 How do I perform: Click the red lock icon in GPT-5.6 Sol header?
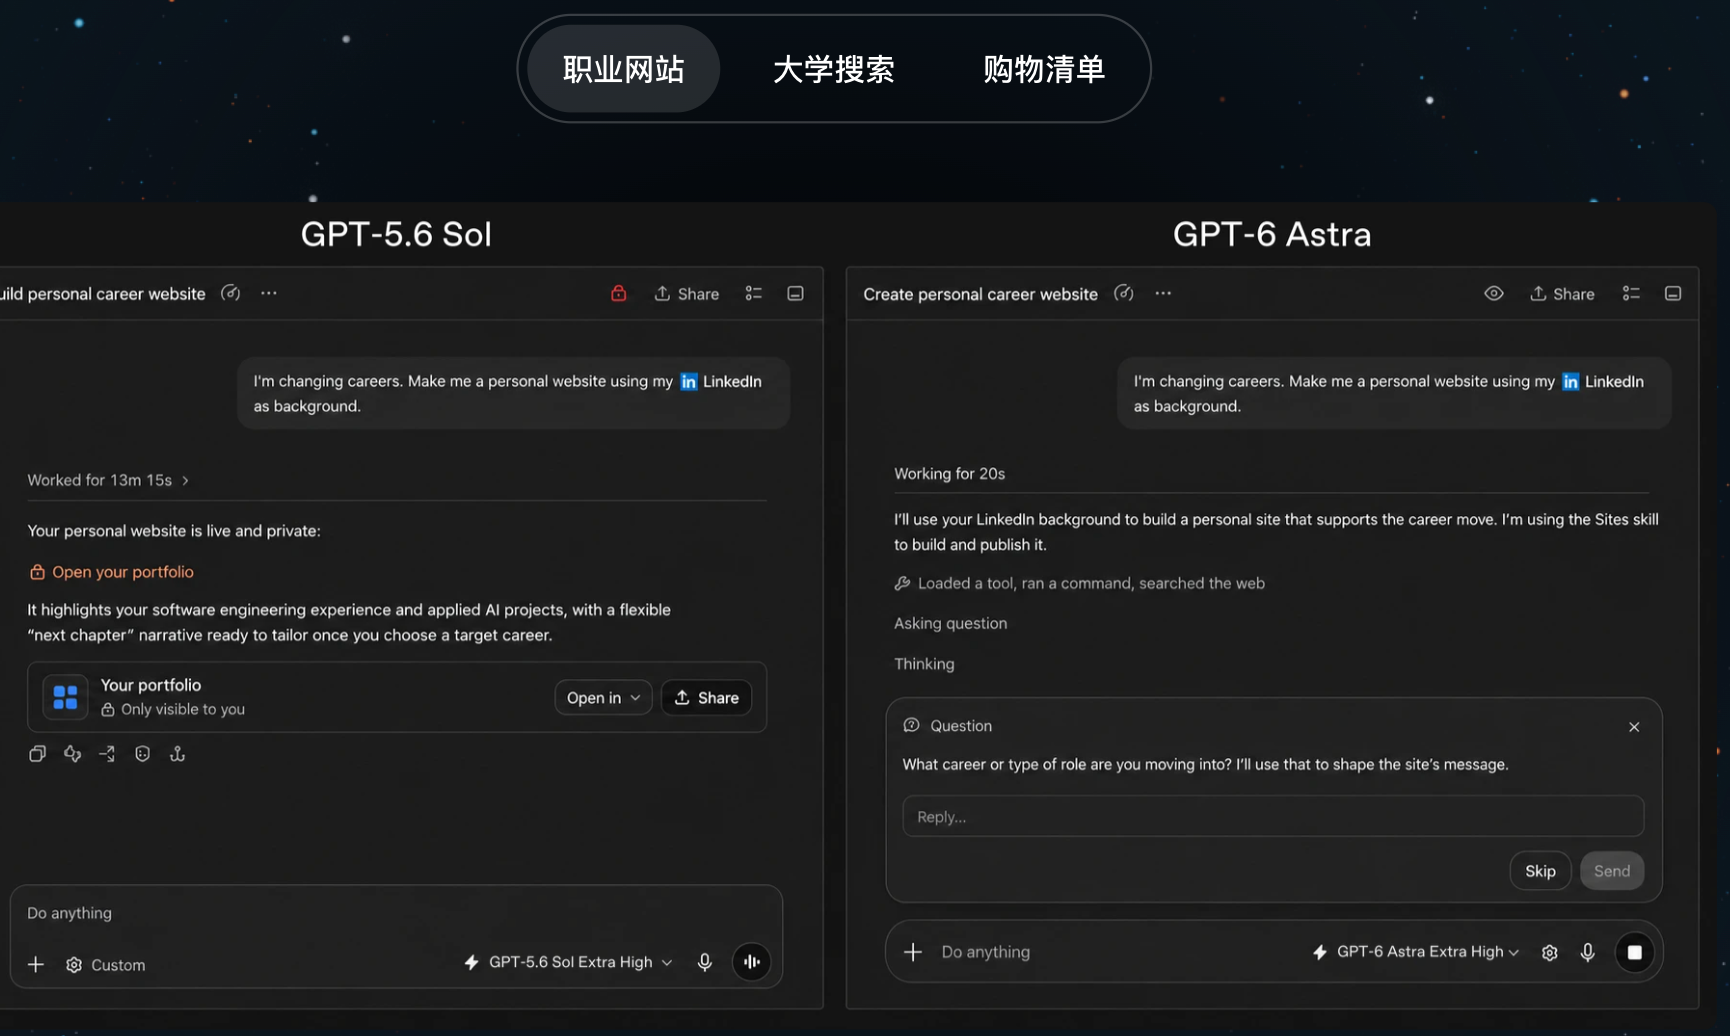[619, 293]
